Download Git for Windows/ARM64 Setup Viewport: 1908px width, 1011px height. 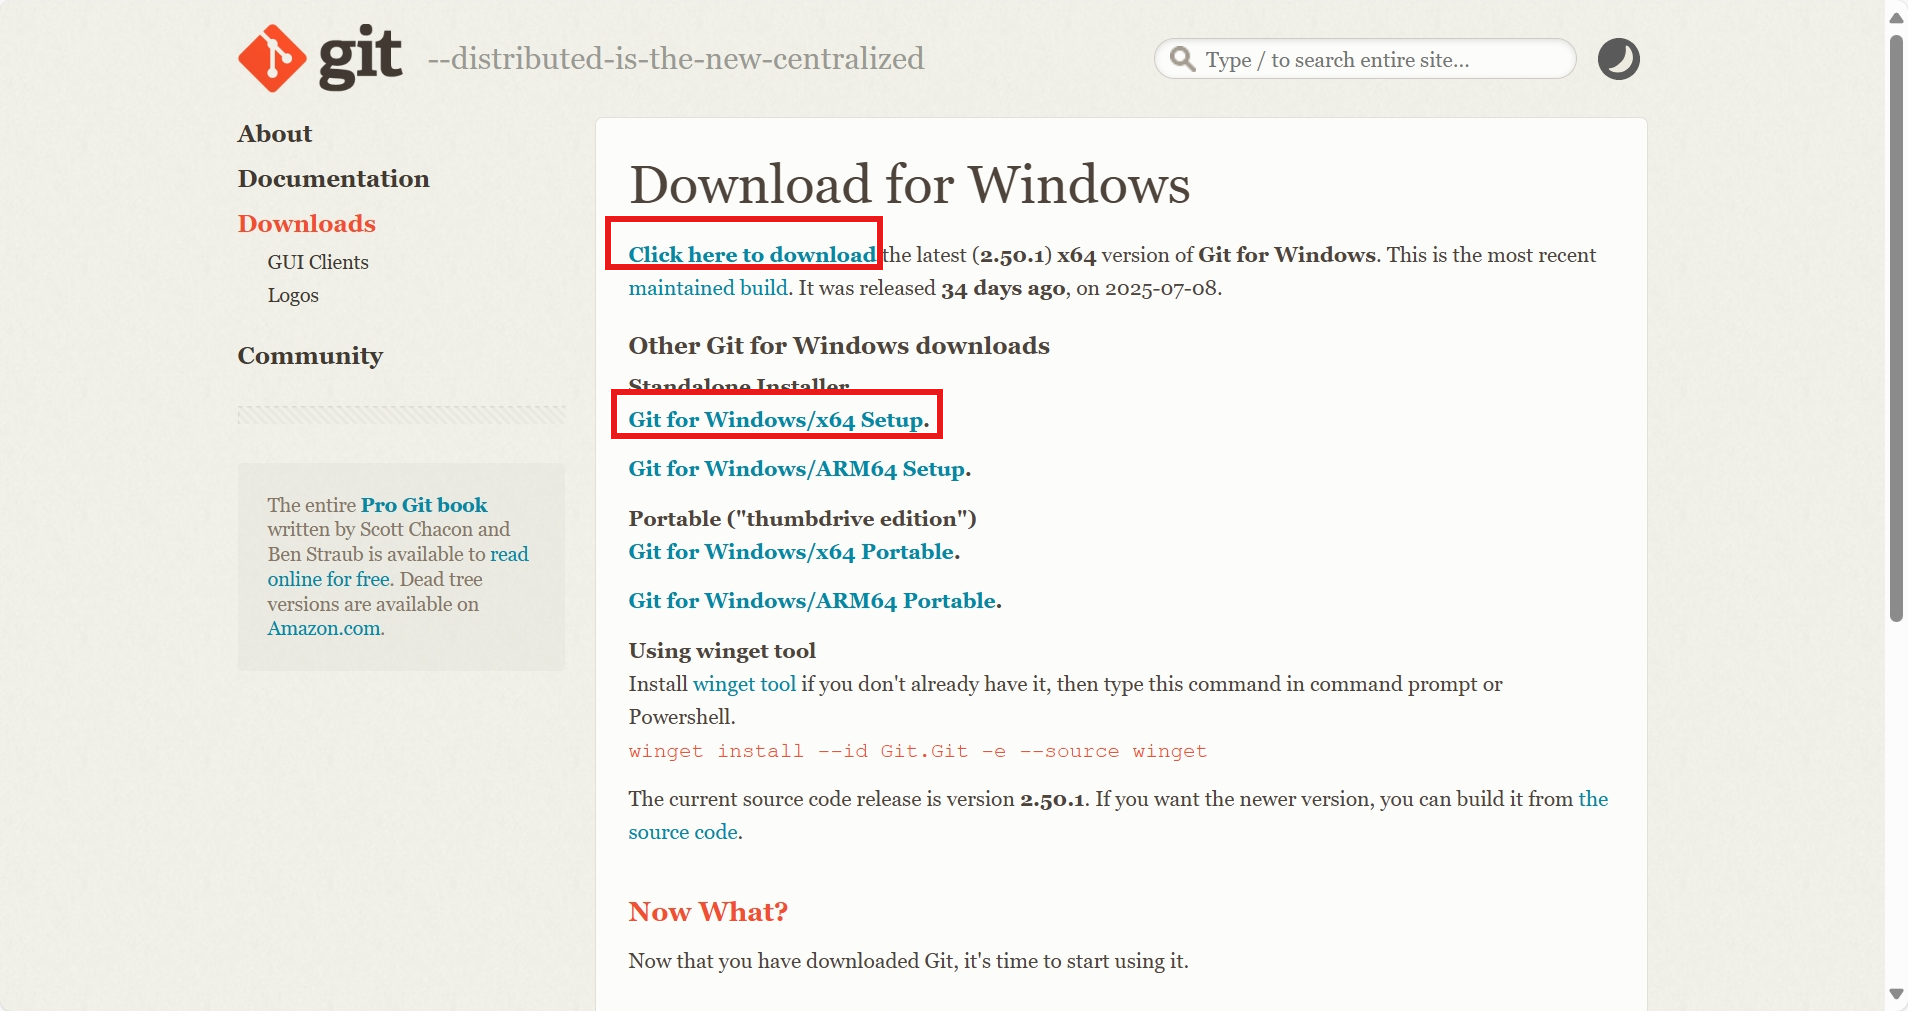click(x=799, y=469)
